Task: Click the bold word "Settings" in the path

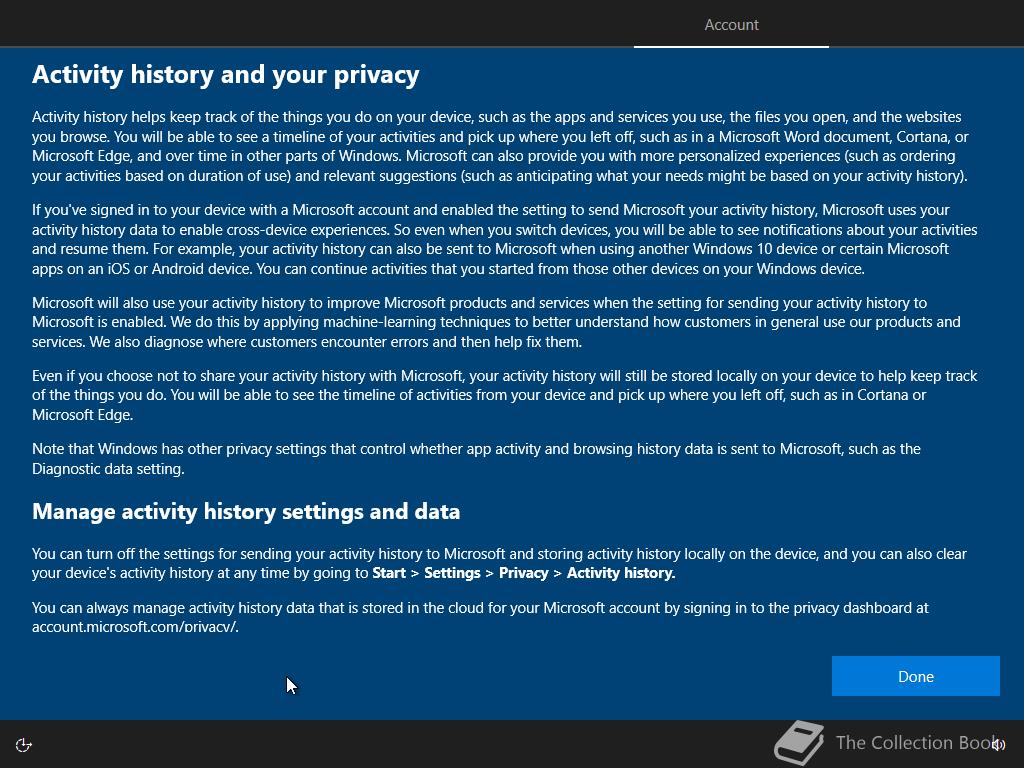Action: (452, 573)
